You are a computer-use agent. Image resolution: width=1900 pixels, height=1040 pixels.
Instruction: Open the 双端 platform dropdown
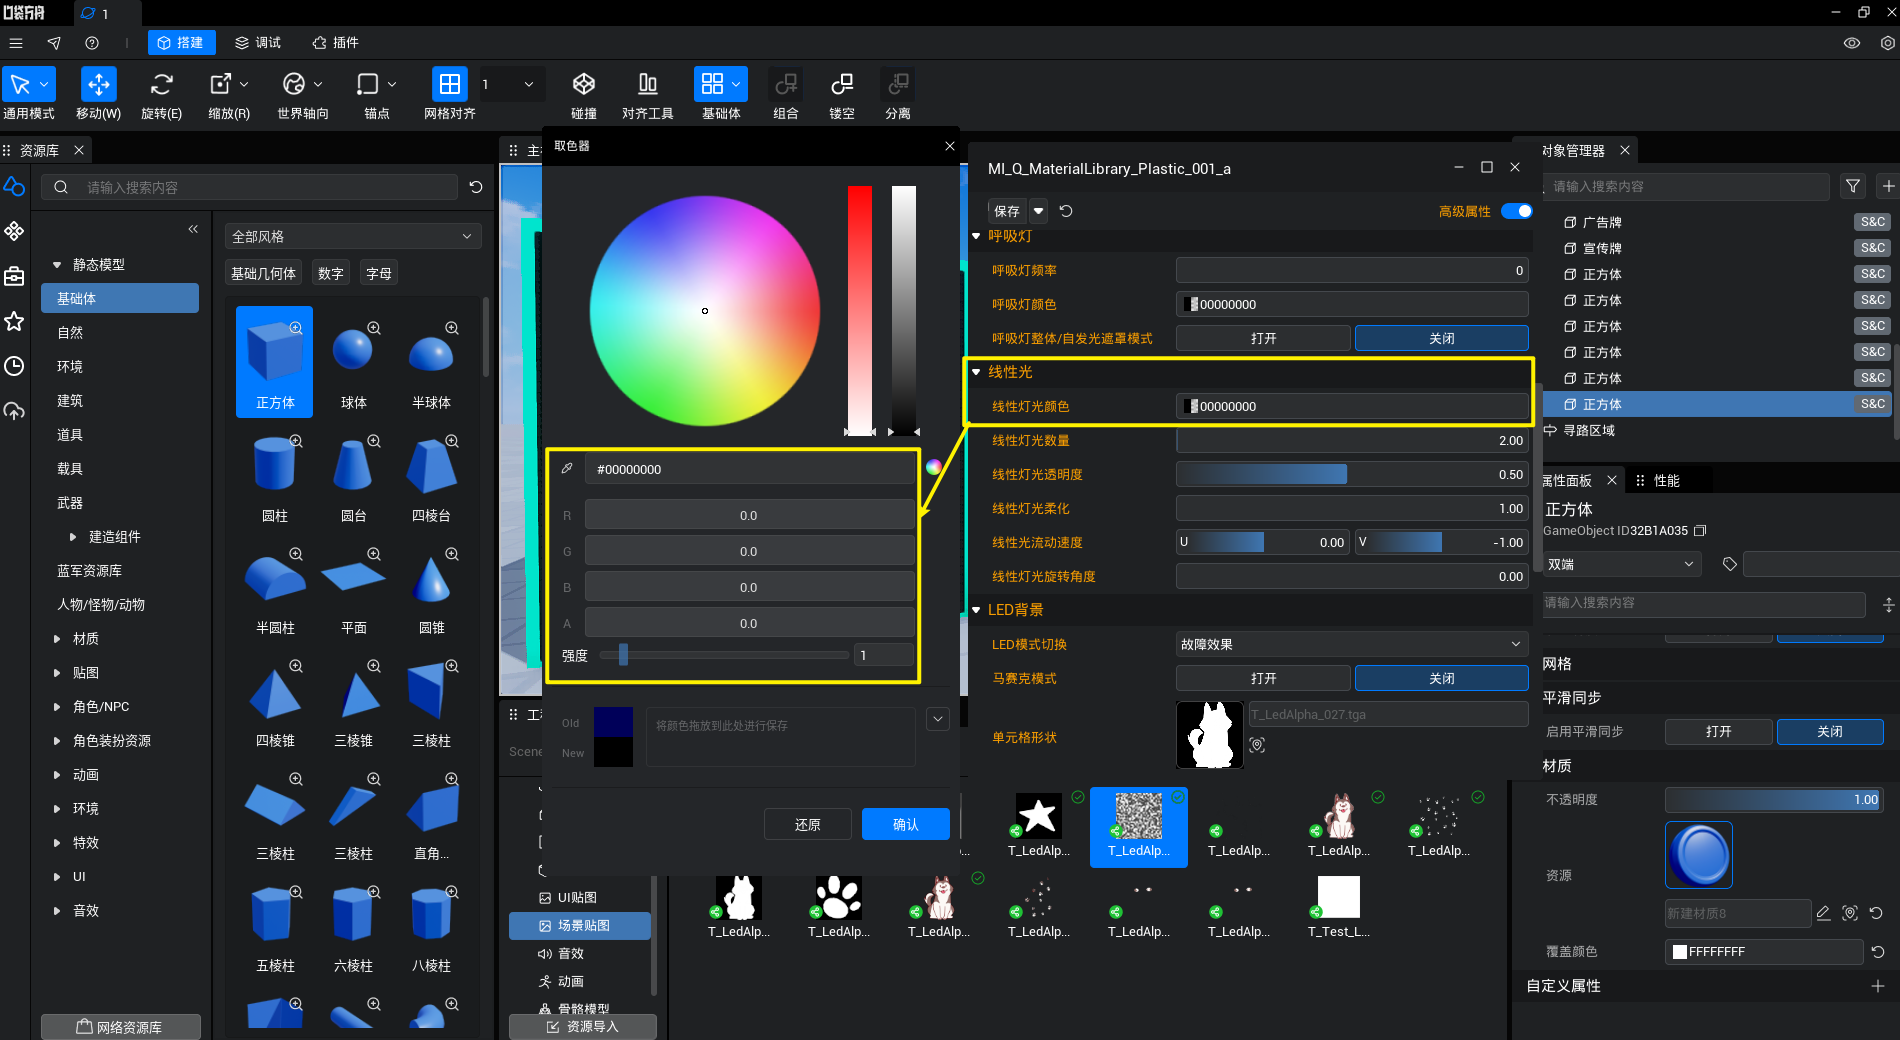(1621, 564)
